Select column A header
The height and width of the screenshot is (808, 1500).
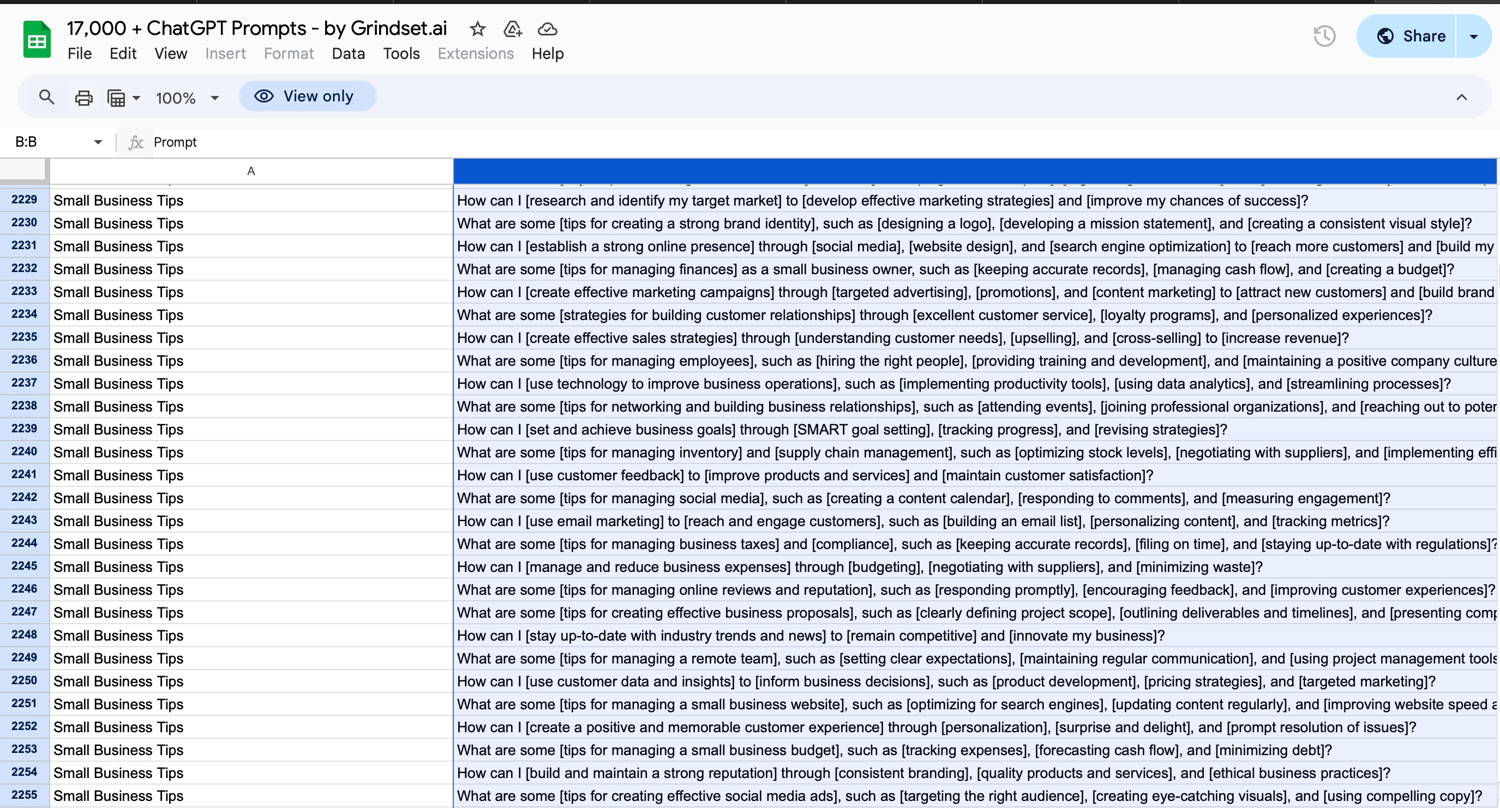coord(251,171)
